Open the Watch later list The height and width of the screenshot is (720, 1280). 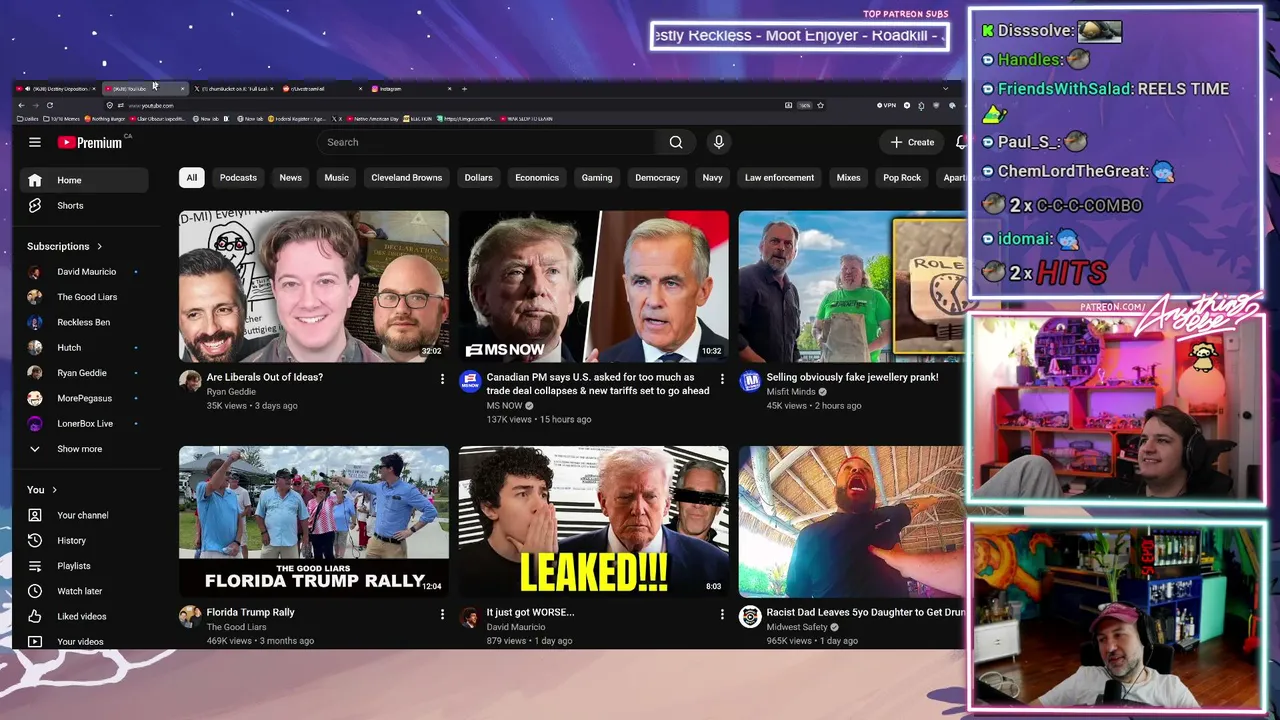pyautogui.click(x=84, y=591)
